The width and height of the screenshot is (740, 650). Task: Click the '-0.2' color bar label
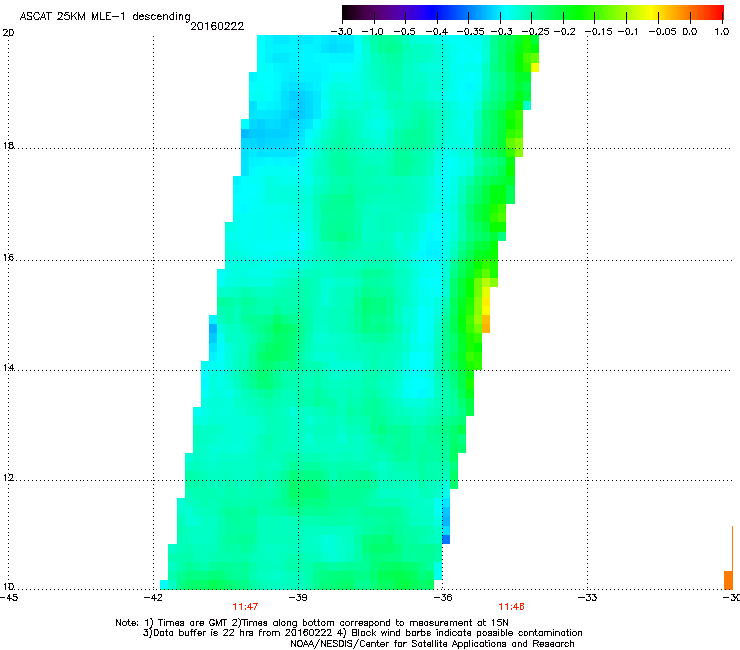pos(564,32)
